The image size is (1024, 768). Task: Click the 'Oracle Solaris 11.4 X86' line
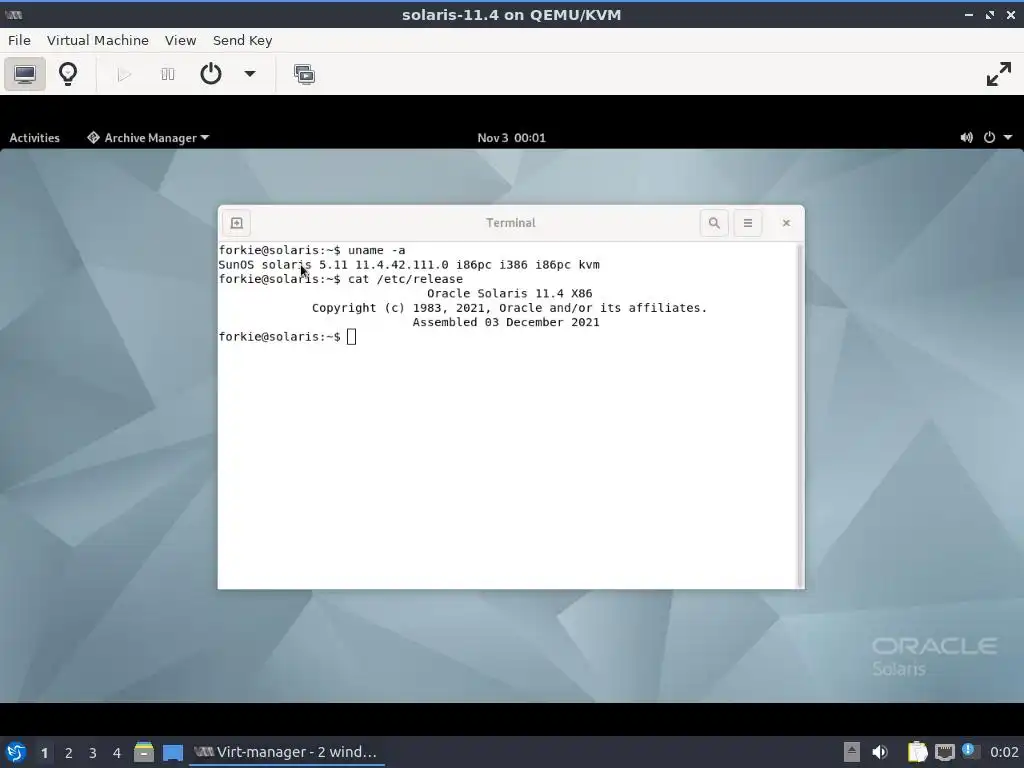(509, 293)
